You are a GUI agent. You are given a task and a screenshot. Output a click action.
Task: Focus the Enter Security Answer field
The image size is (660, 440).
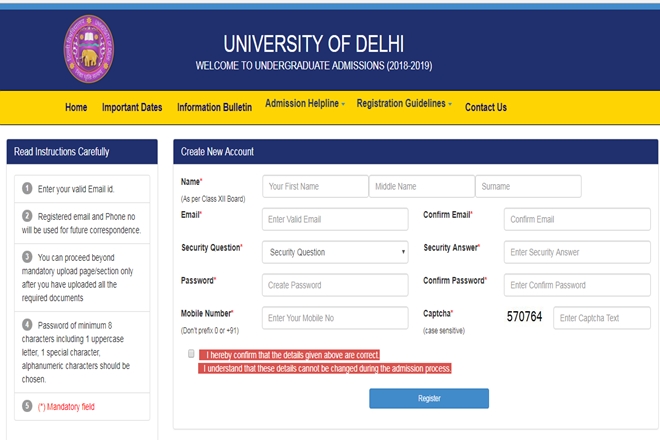(577, 252)
